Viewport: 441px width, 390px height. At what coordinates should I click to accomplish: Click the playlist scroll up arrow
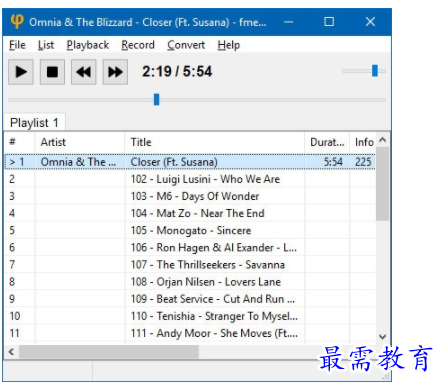383,140
